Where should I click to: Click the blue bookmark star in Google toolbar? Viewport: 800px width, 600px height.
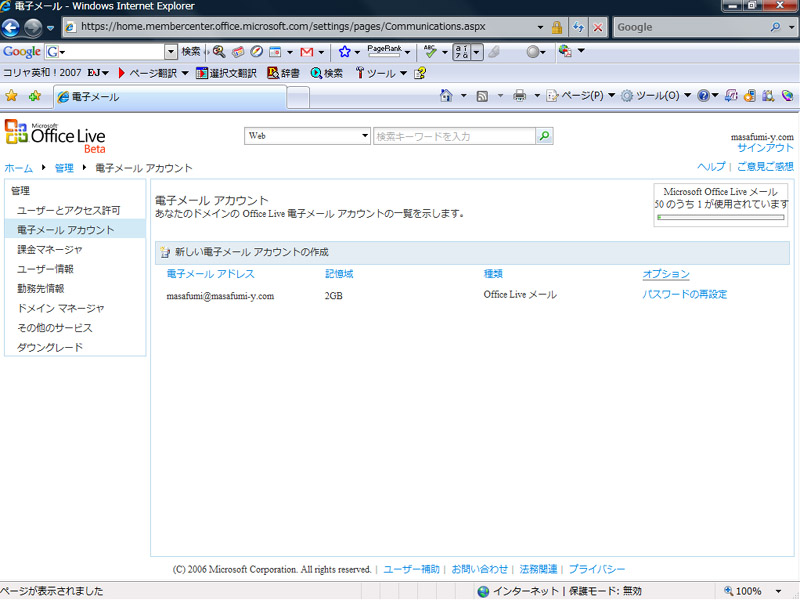tap(344, 52)
